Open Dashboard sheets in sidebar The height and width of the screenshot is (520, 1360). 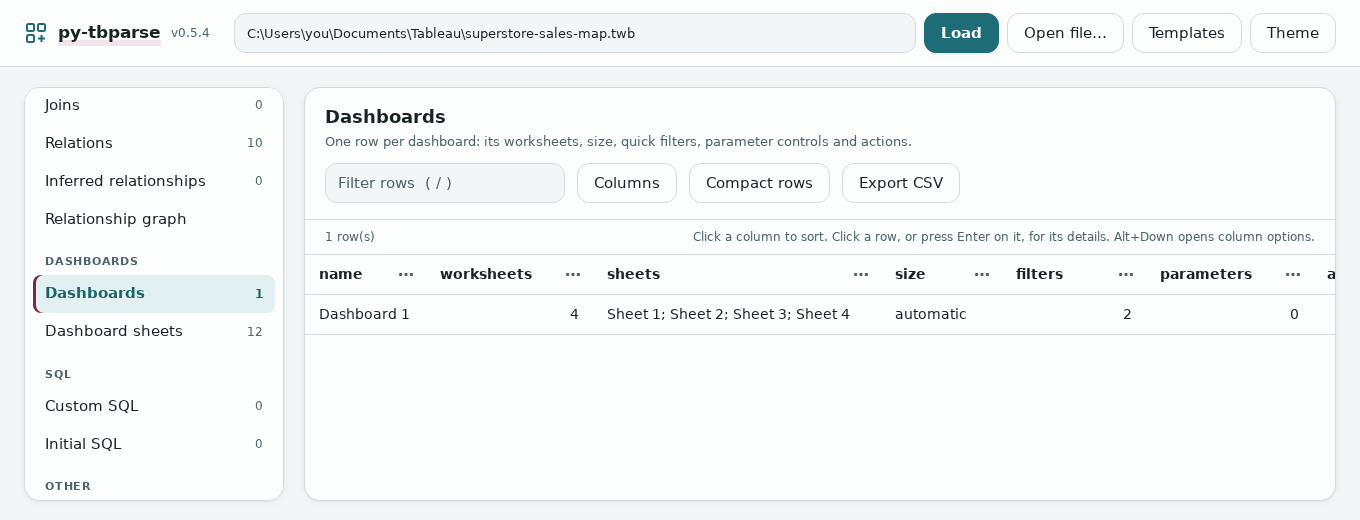(x=154, y=331)
